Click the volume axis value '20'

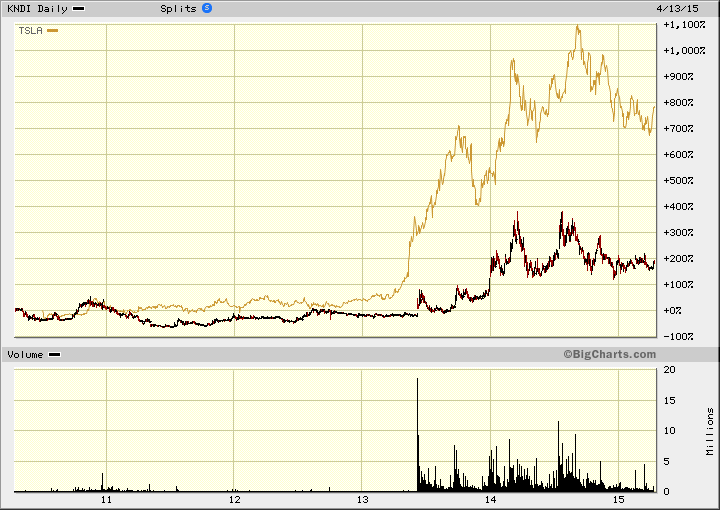(x=669, y=370)
